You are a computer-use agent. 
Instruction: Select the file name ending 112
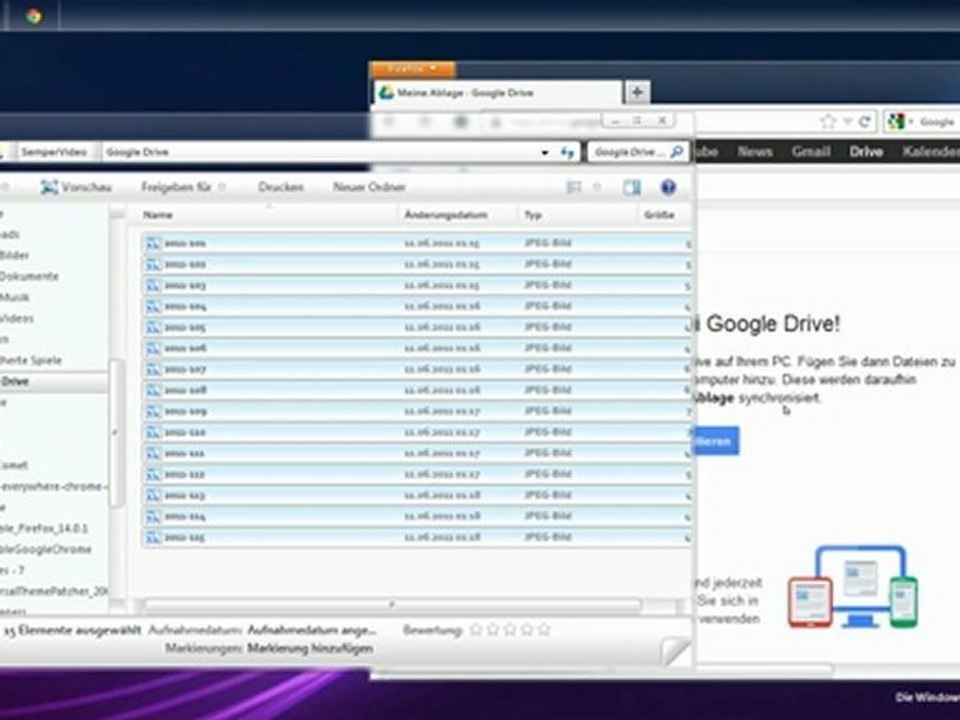point(184,474)
